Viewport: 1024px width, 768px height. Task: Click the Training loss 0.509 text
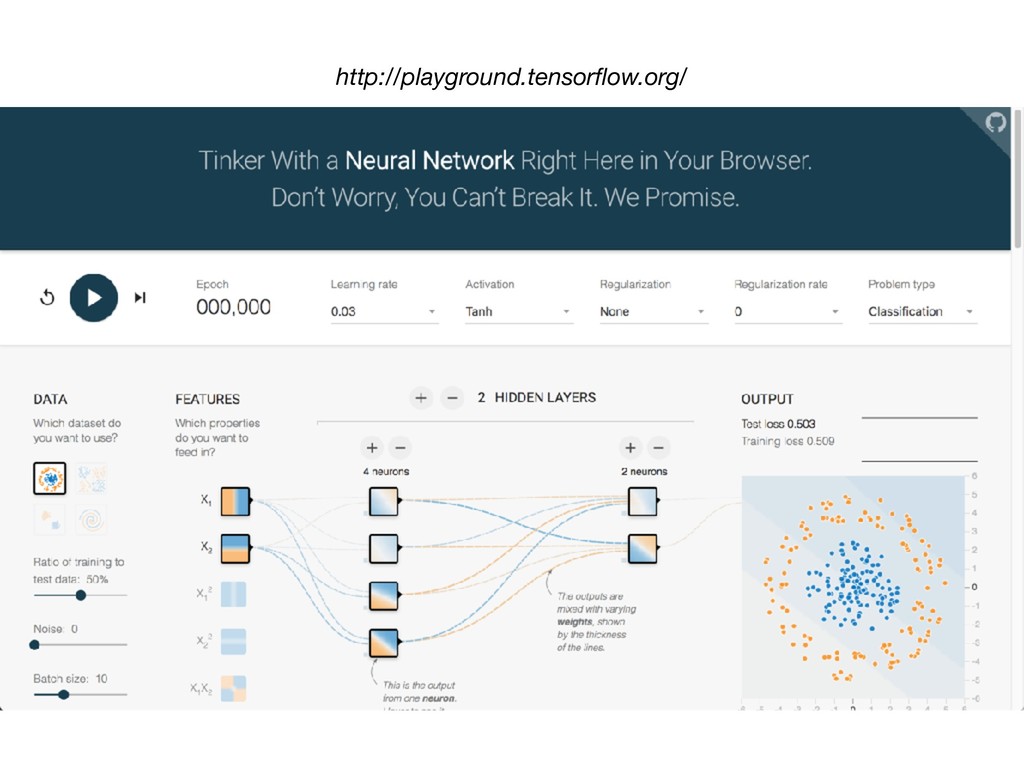point(788,441)
